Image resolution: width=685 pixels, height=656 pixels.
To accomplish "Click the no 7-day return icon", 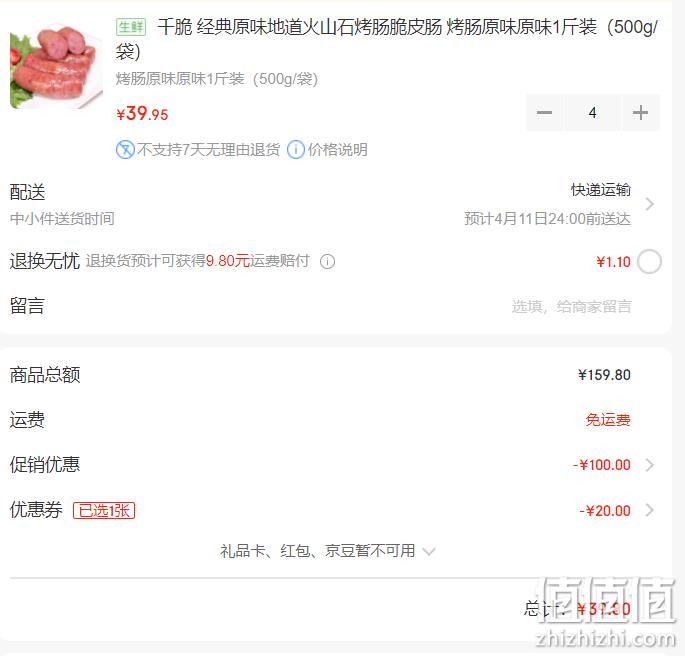I will [x=125, y=150].
